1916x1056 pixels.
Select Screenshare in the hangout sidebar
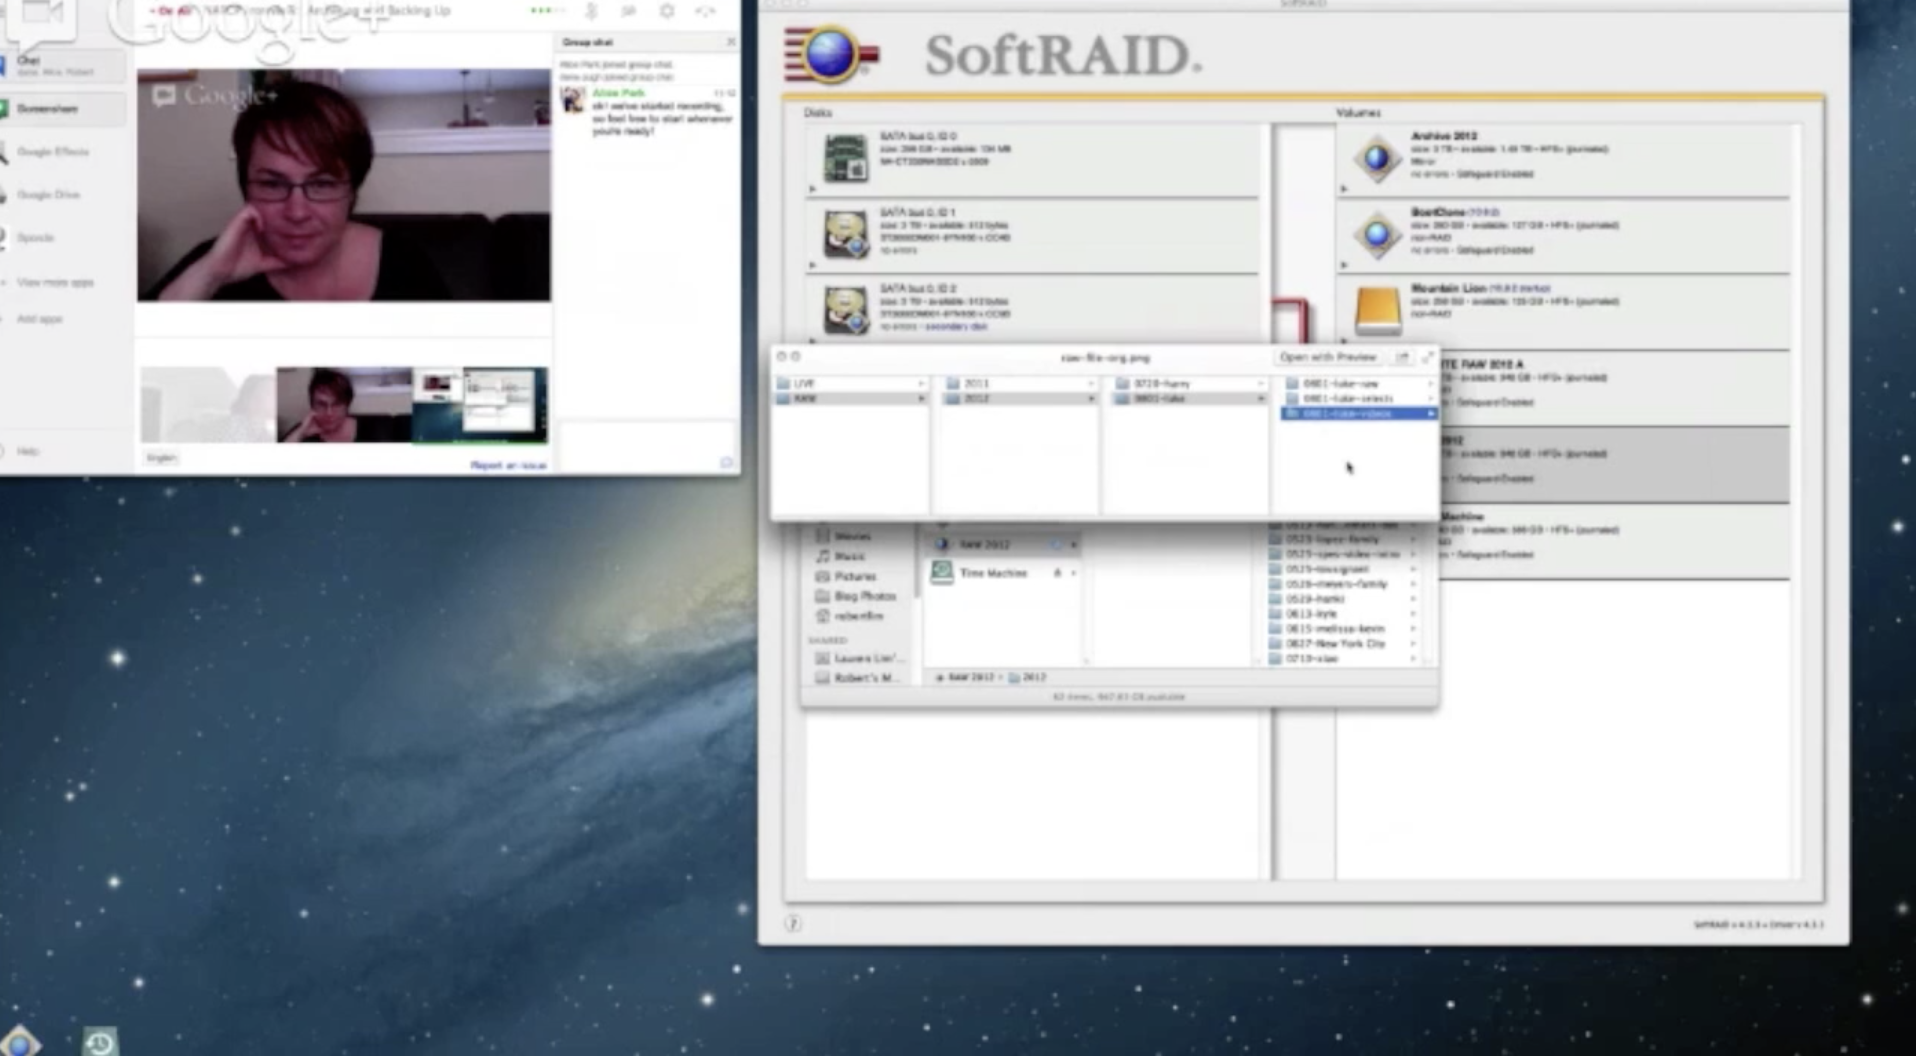tap(48, 108)
